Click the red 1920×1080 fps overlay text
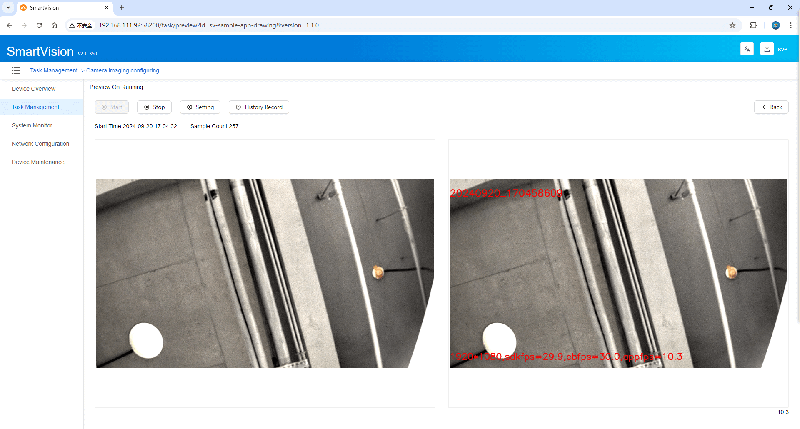Image resolution: width=800 pixels, height=429 pixels. point(566,357)
